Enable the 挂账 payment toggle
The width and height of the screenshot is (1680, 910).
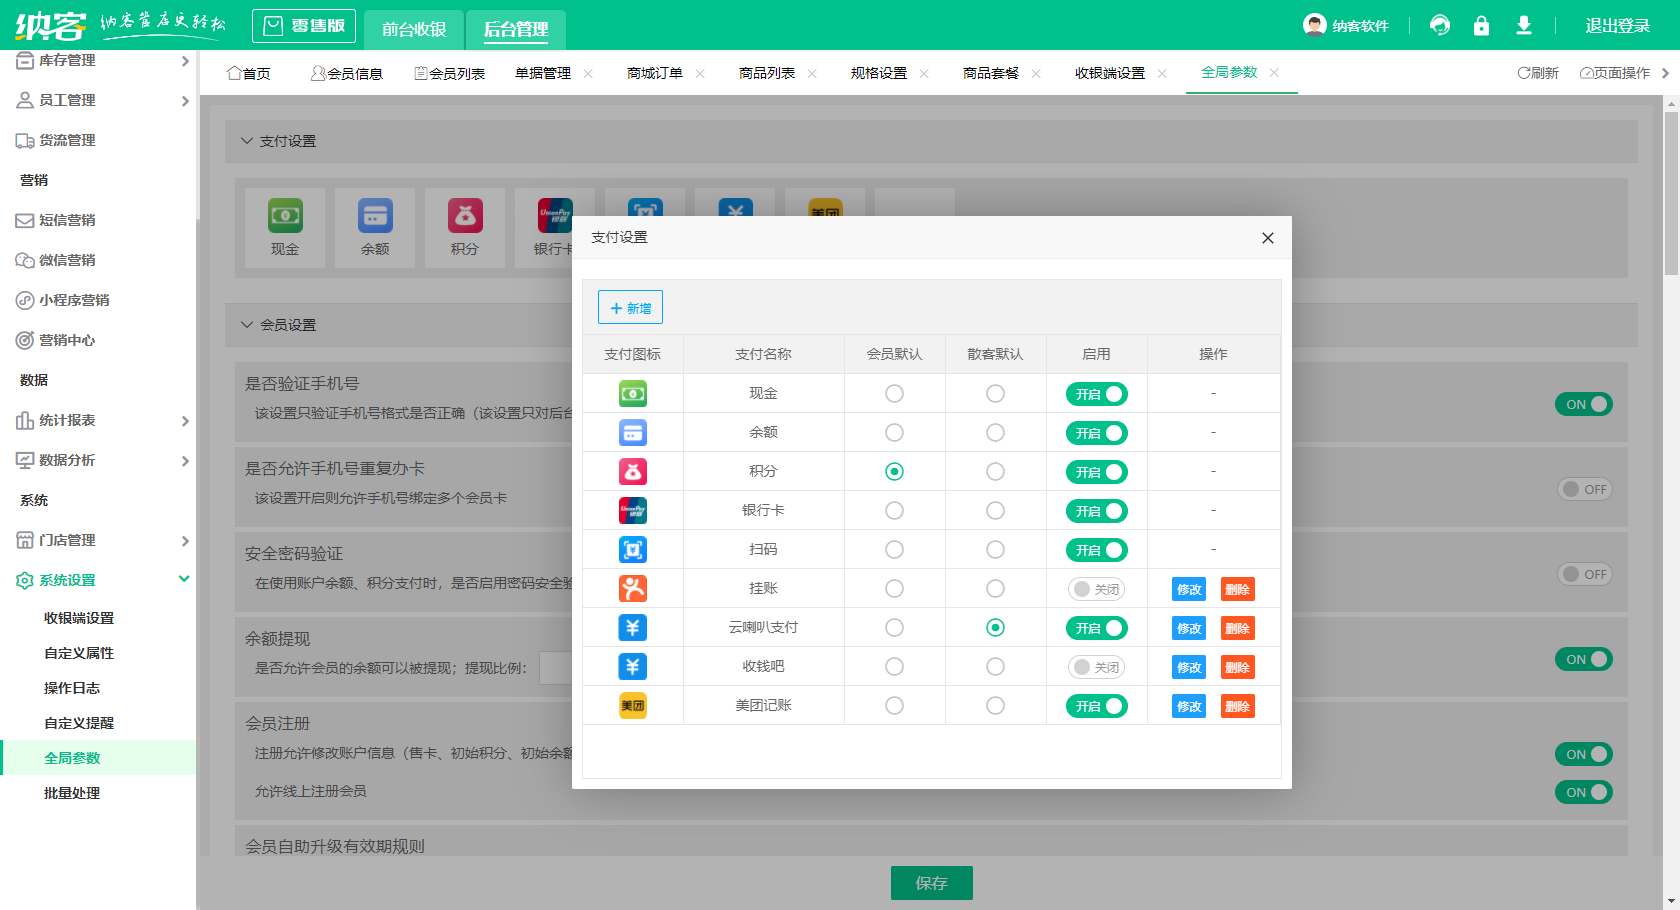pos(1096,589)
